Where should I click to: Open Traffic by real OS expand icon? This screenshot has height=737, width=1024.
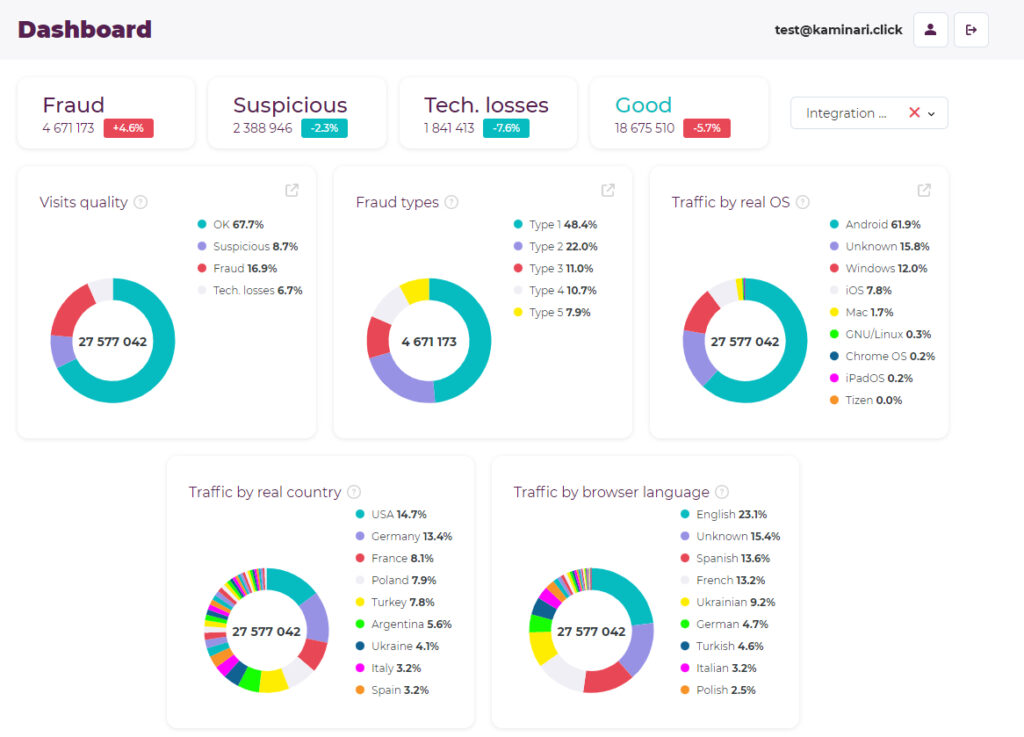[924, 190]
